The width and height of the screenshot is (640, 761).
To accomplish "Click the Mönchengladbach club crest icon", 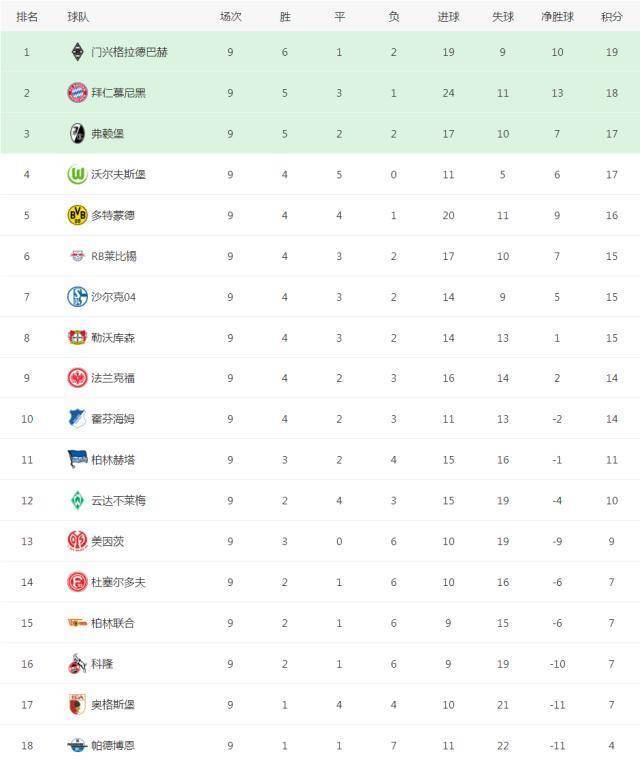I will click(77, 51).
